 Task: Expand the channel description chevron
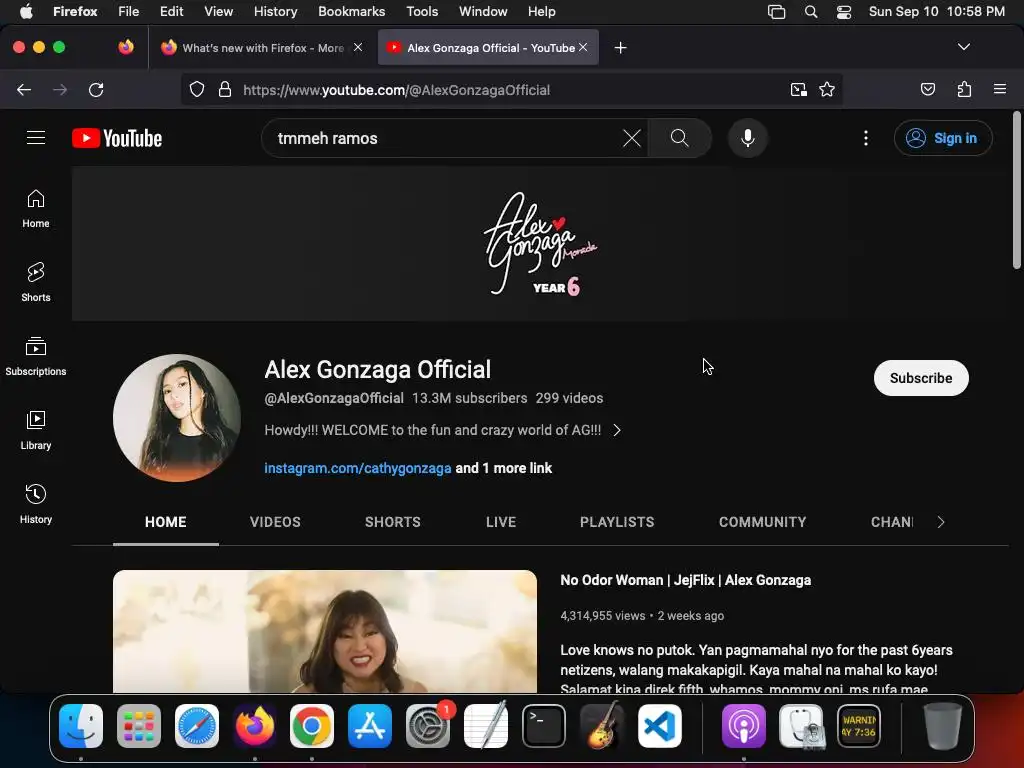pyautogui.click(x=616, y=430)
